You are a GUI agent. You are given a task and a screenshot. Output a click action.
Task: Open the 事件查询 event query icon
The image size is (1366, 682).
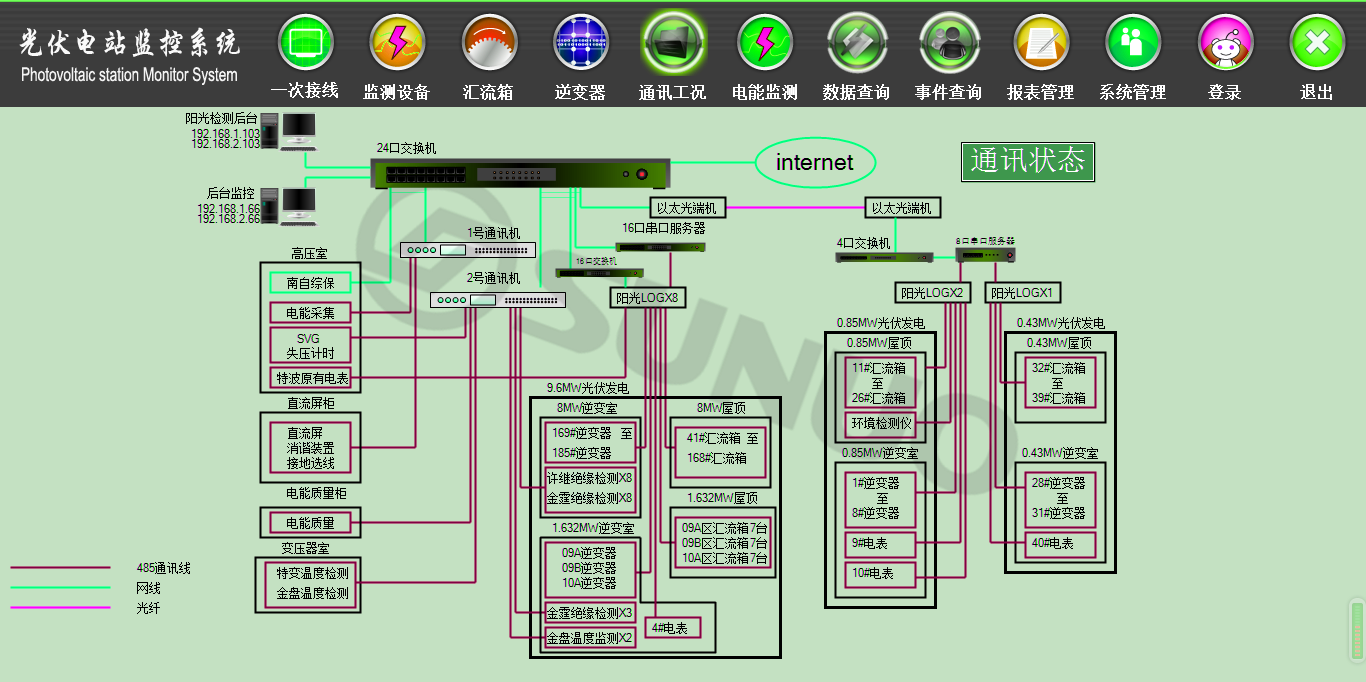point(949,43)
